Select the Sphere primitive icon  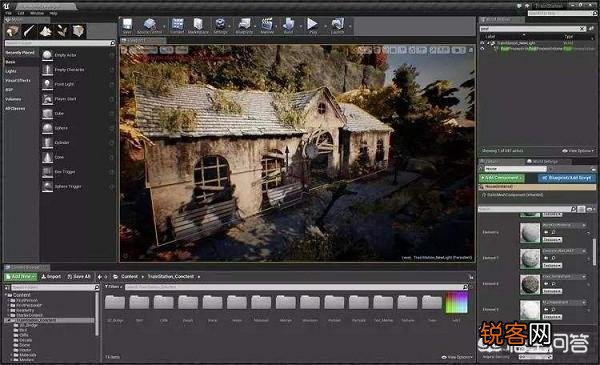point(47,128)
